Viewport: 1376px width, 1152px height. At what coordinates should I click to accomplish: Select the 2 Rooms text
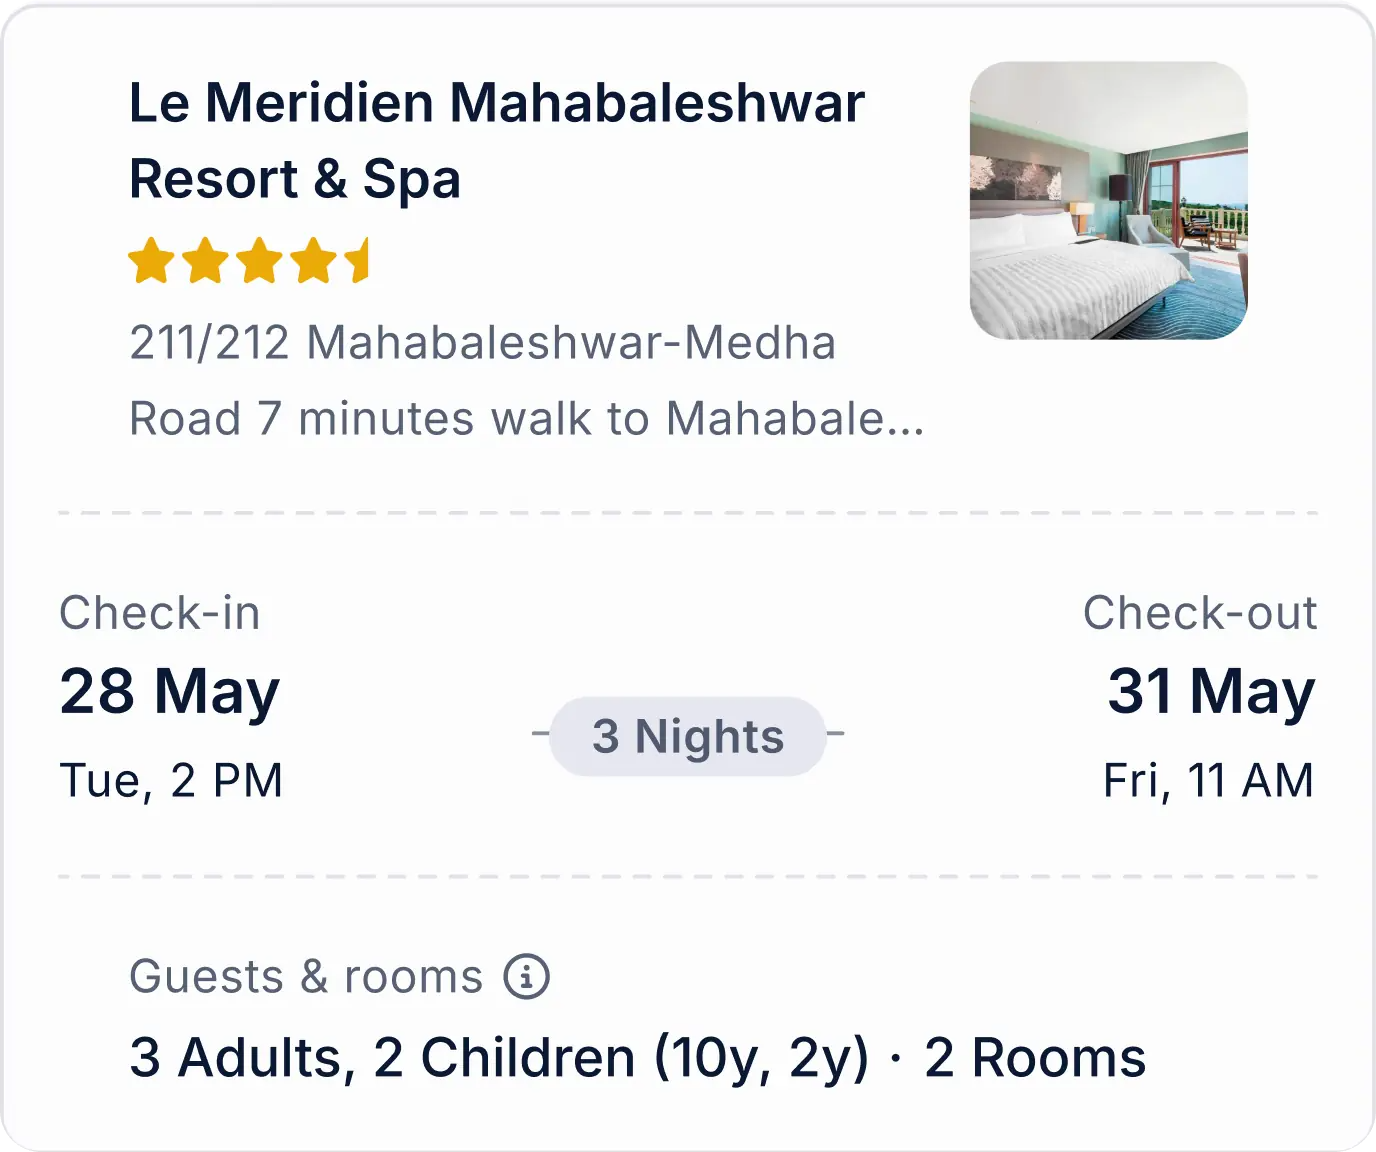pos(1035,1058)
